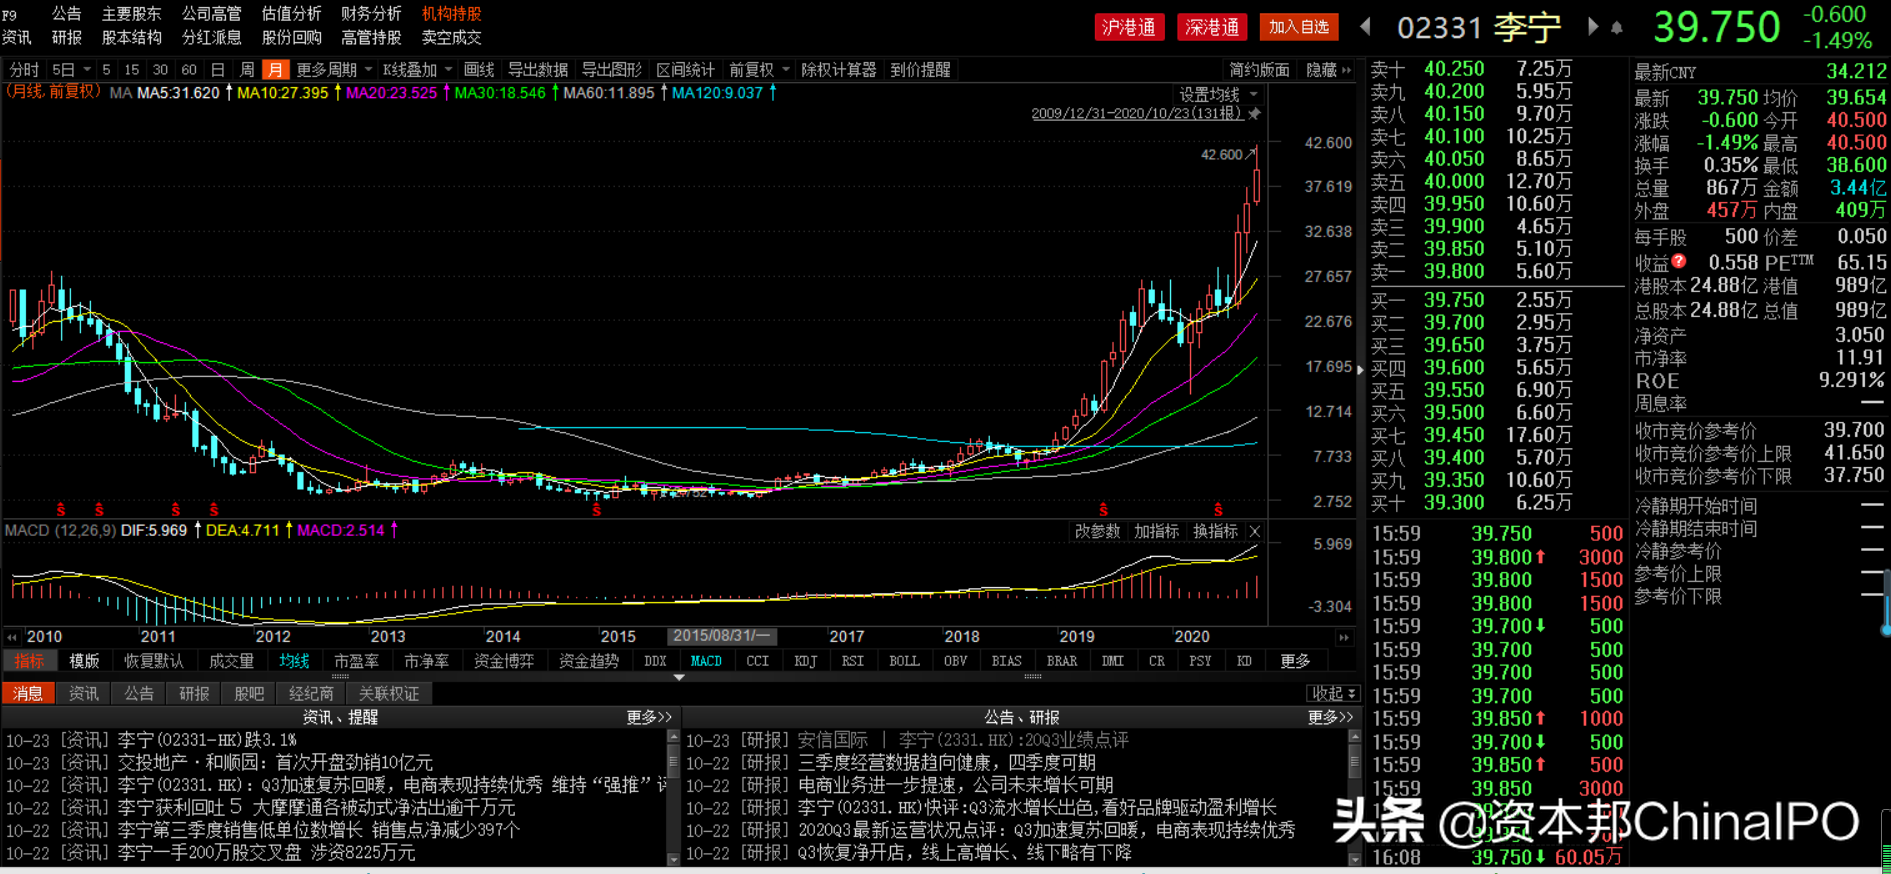
Task: Click the quote panel collapse arrow beside chart
Action: (1360, 370)
